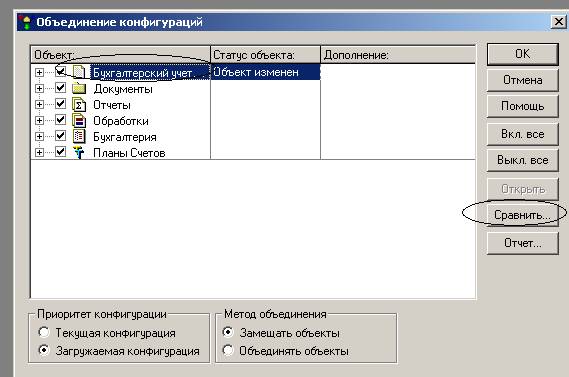This screenshot has width=569, height=377.
Task: Click Вкл. все to enable all
Action: [x=522, y=134]
